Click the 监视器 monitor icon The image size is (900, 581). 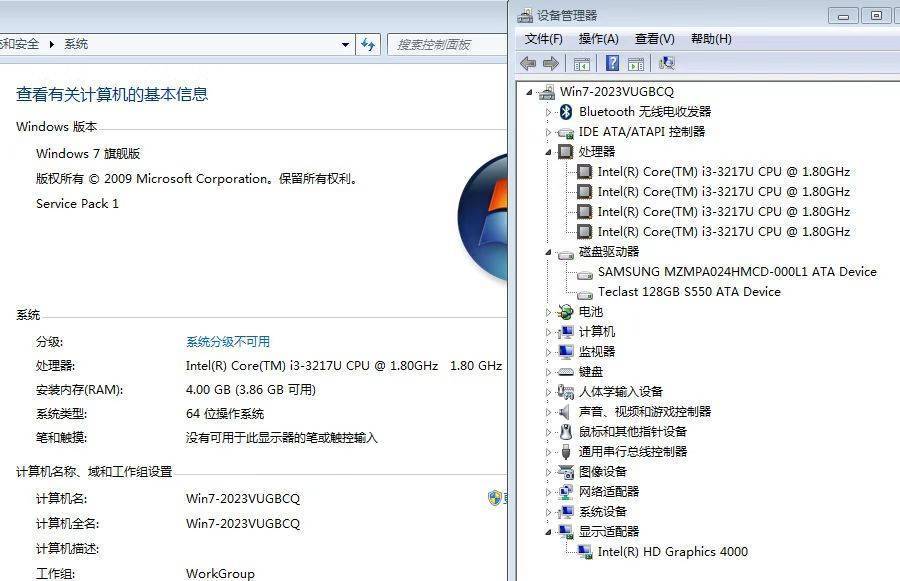[x=566, y=351]
